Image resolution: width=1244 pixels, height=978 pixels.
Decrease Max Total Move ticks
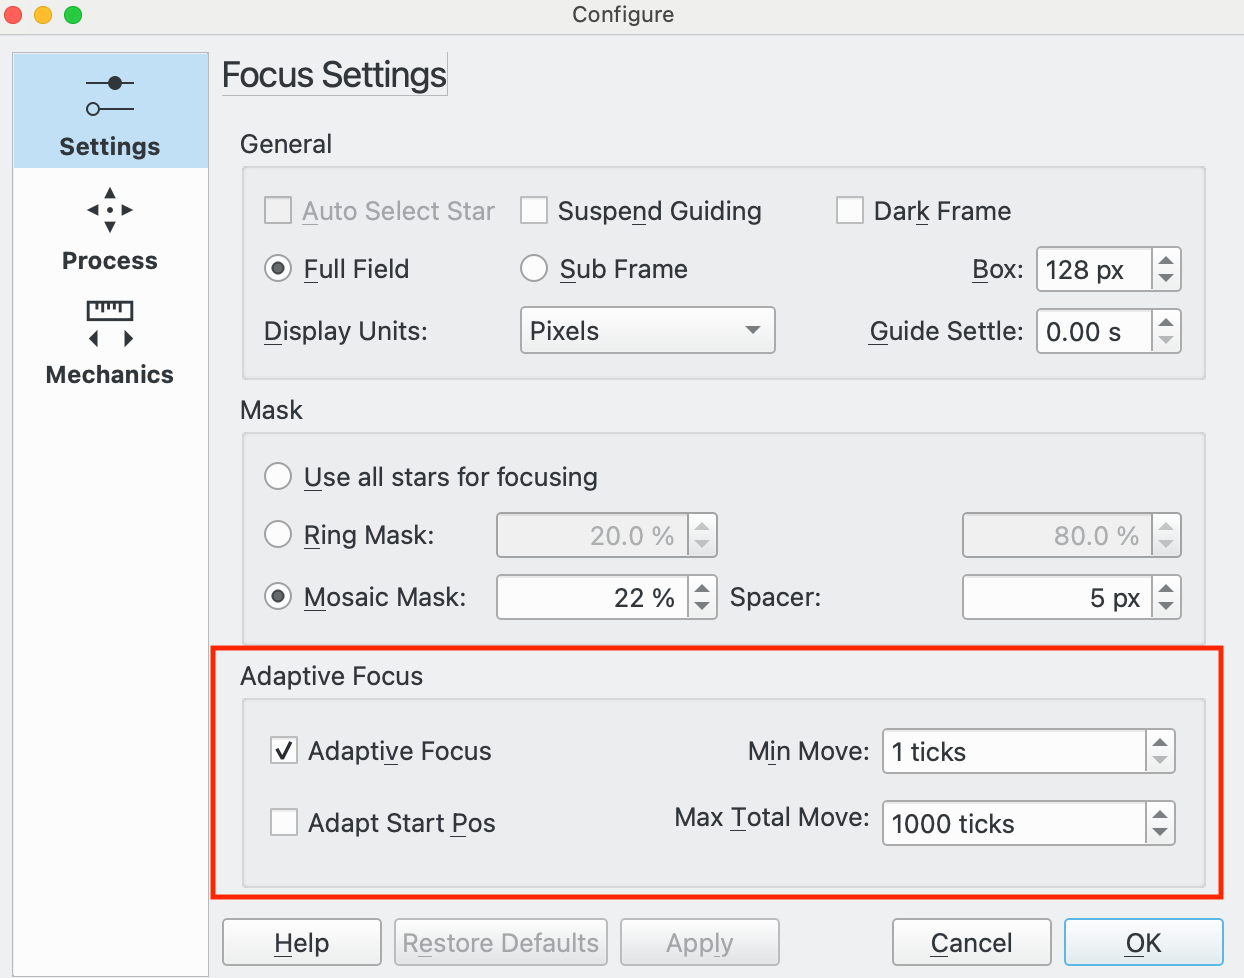pos(1160,832)
